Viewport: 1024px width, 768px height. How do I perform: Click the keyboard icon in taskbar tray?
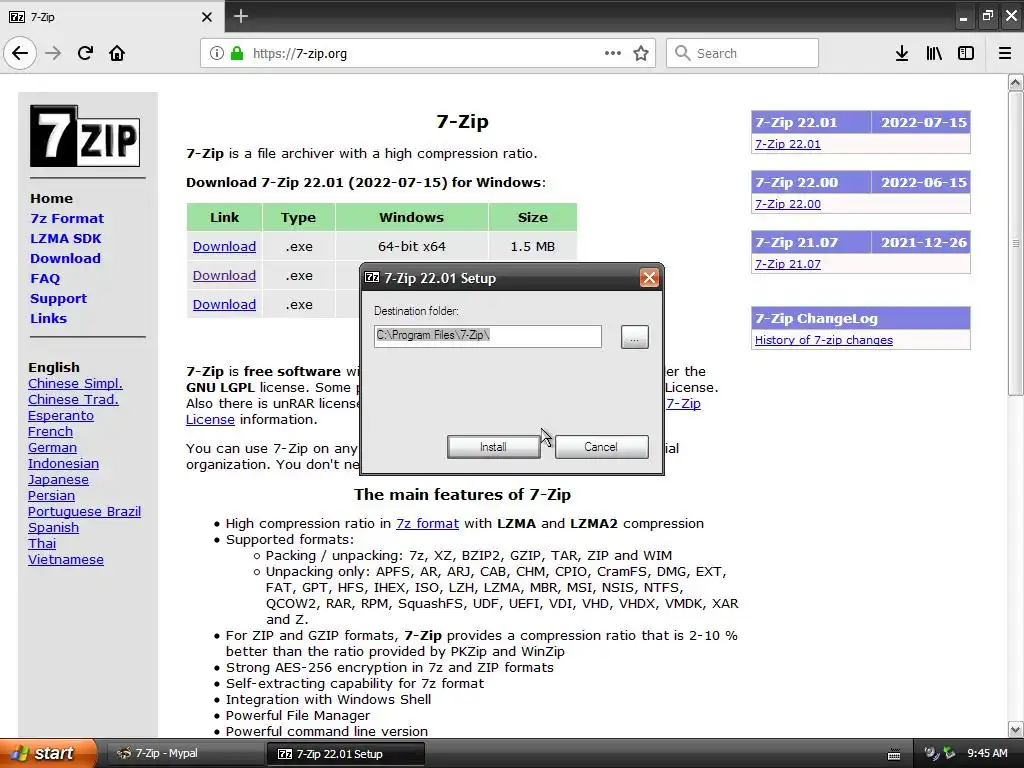point(894,754)
